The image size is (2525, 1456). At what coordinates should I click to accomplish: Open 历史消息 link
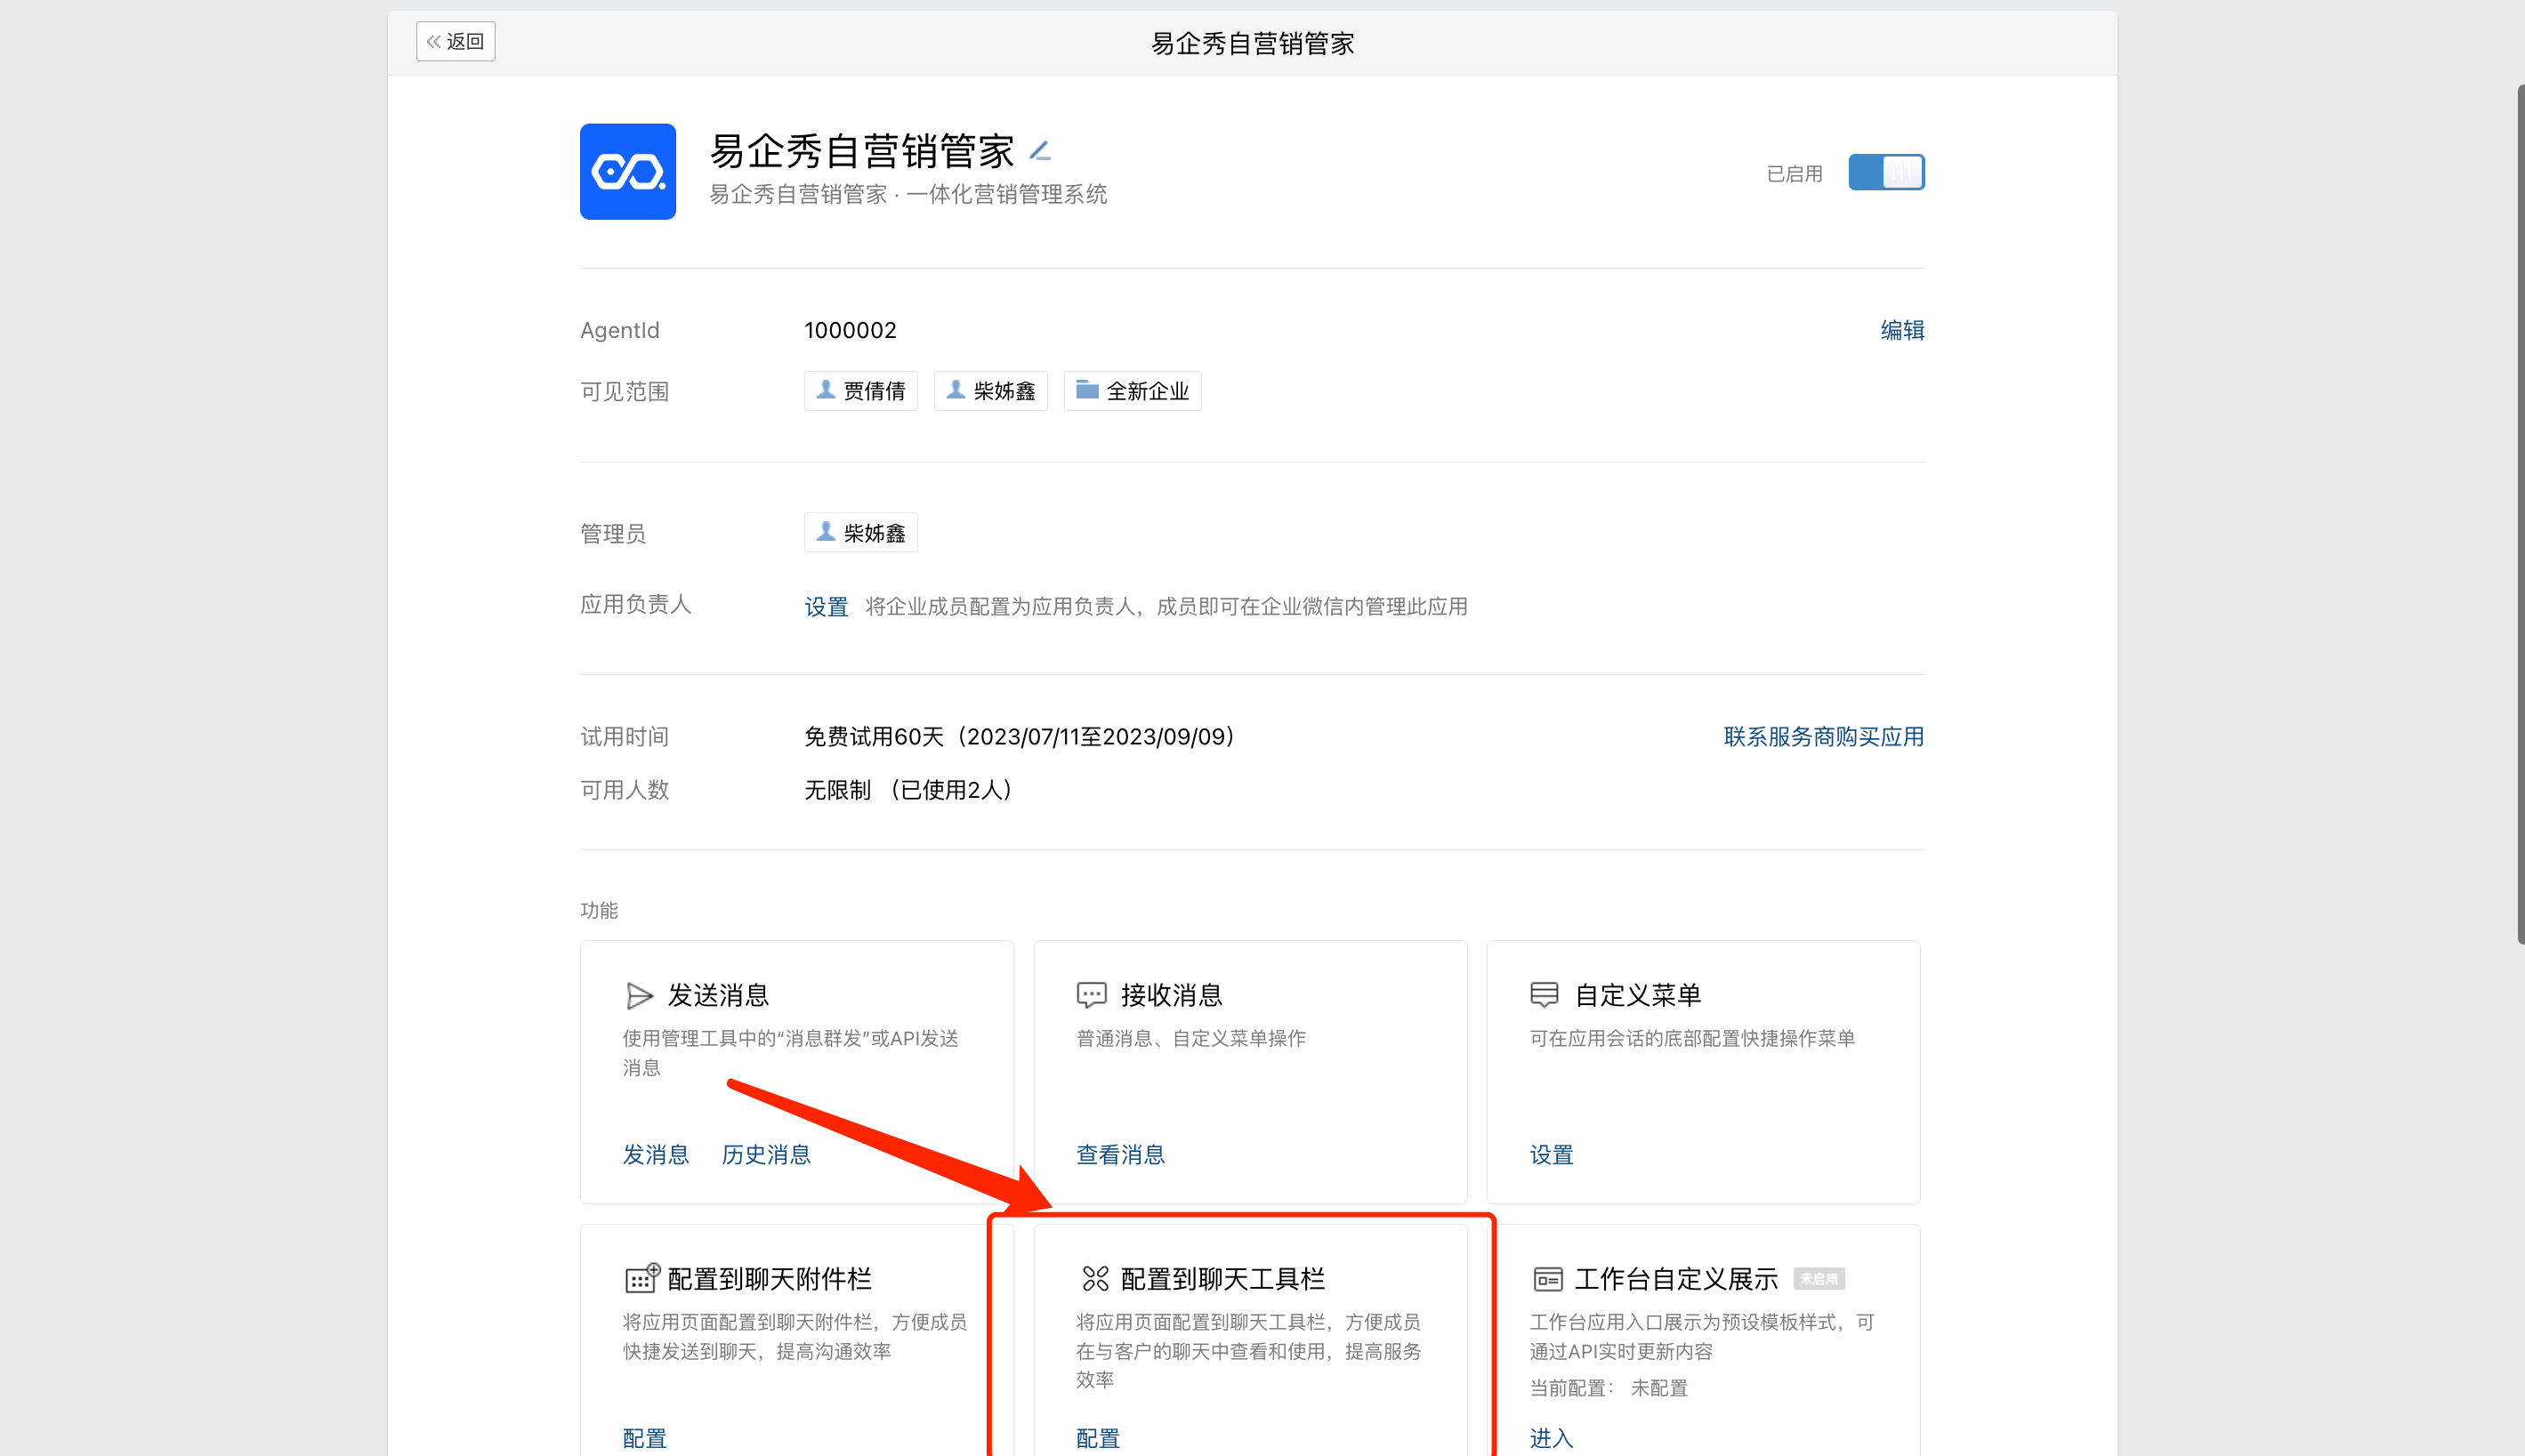[x=766, y=1155]
